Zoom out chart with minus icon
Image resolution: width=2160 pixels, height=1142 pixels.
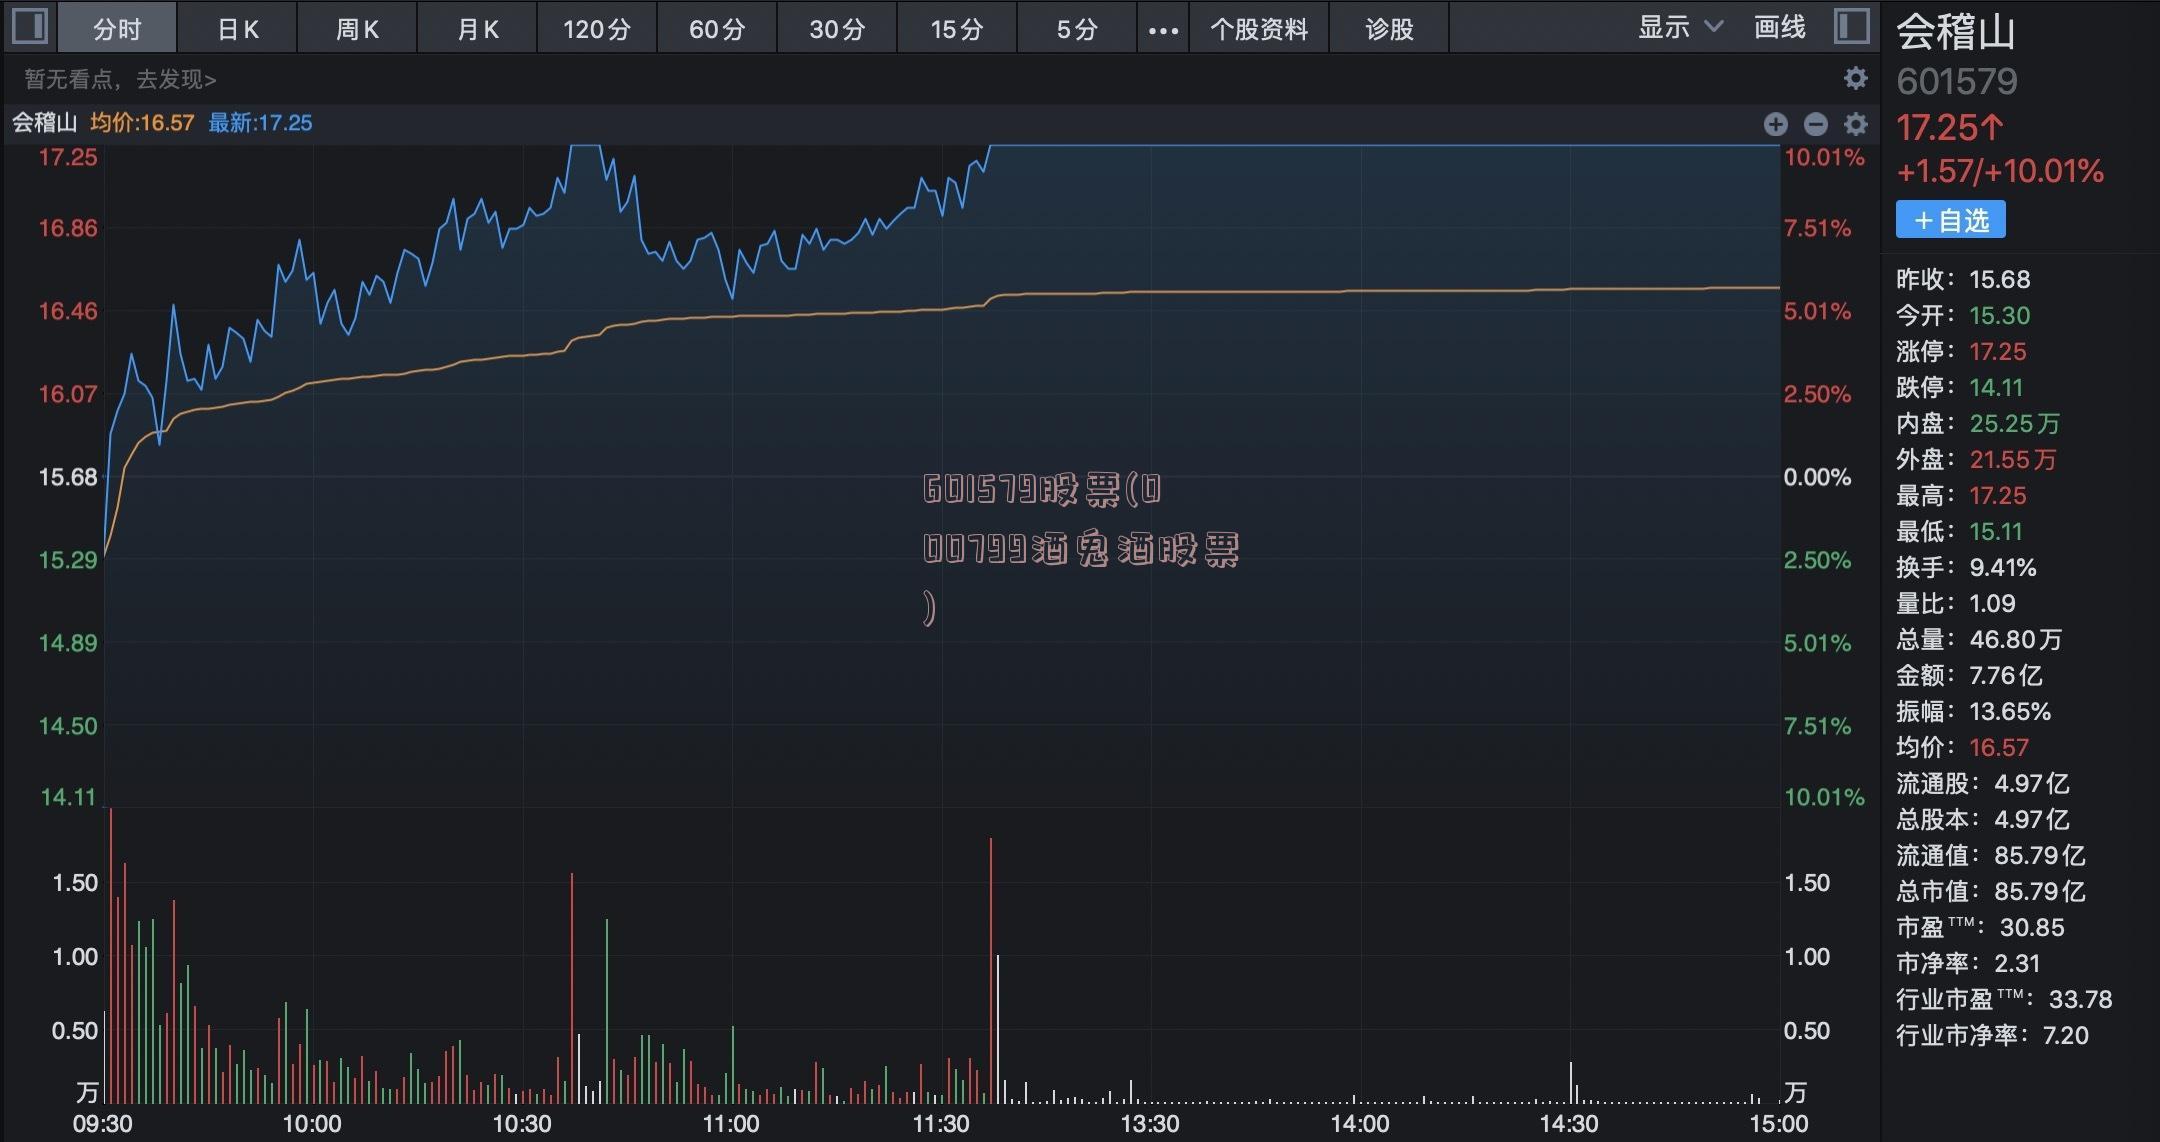1816,124
